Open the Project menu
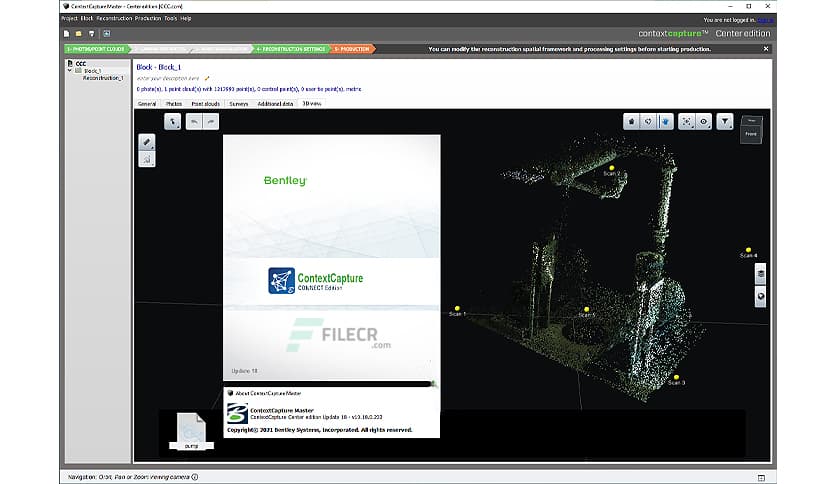The width and height of the screenshot is (836, 484). click(x=69, y=19)
